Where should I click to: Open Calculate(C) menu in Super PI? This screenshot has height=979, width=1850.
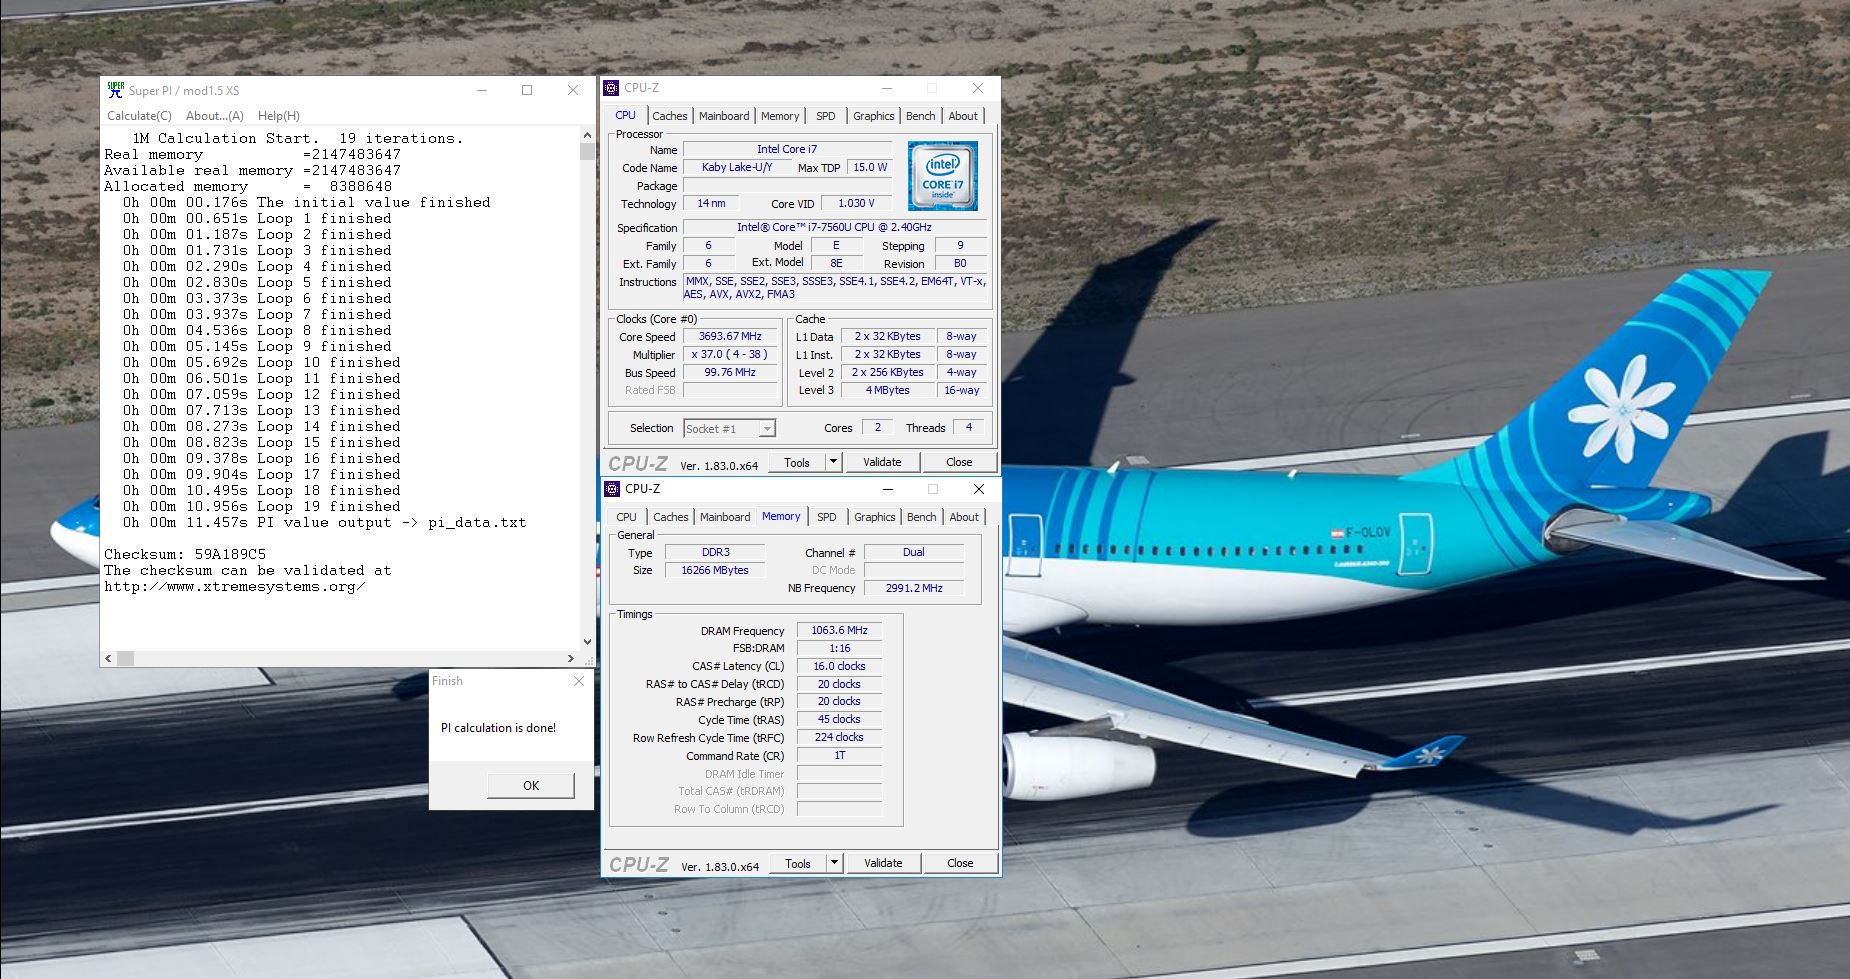[139, 116]
